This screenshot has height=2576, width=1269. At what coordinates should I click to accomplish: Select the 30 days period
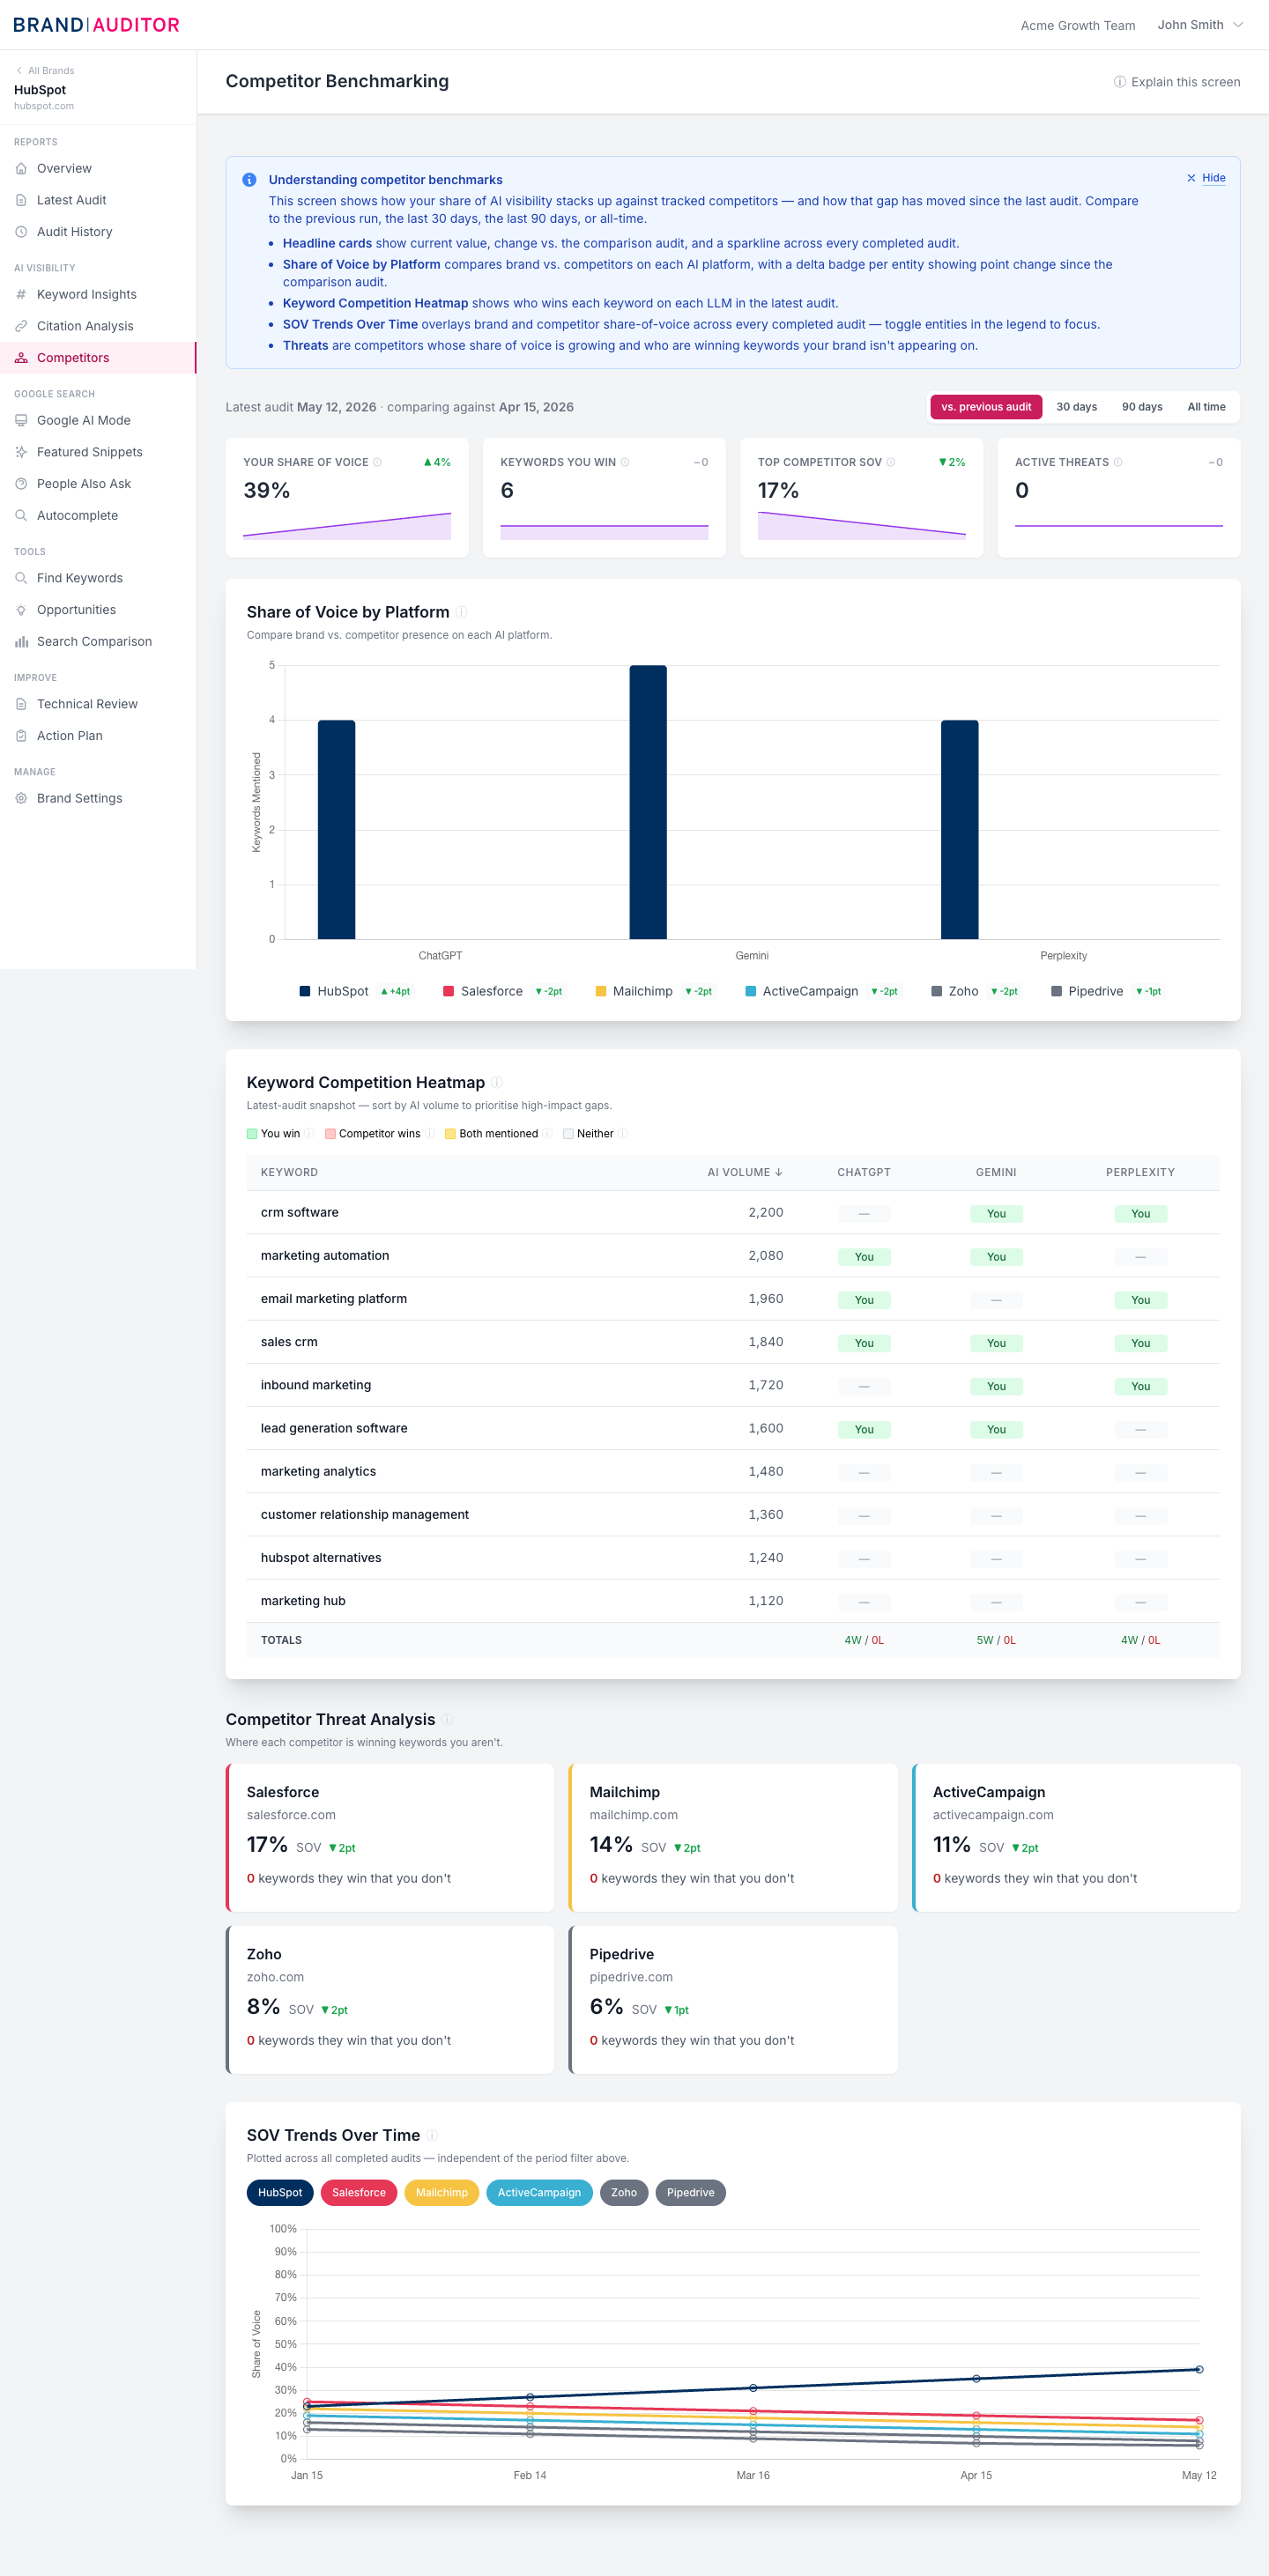(1077, 407)
